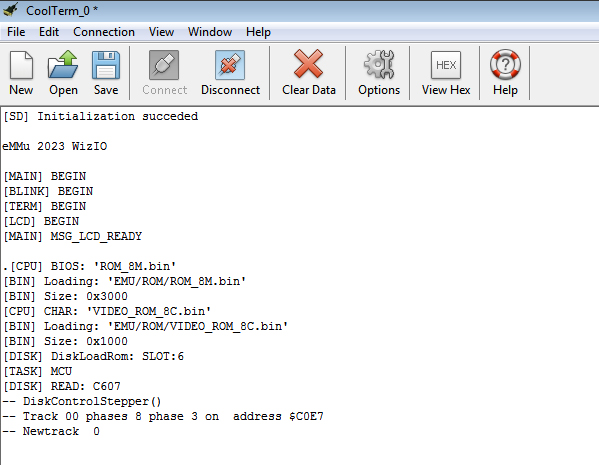The width and height of the screenshot is (599, 465).
Task: Open the Window menu
Action: (210, 32)
